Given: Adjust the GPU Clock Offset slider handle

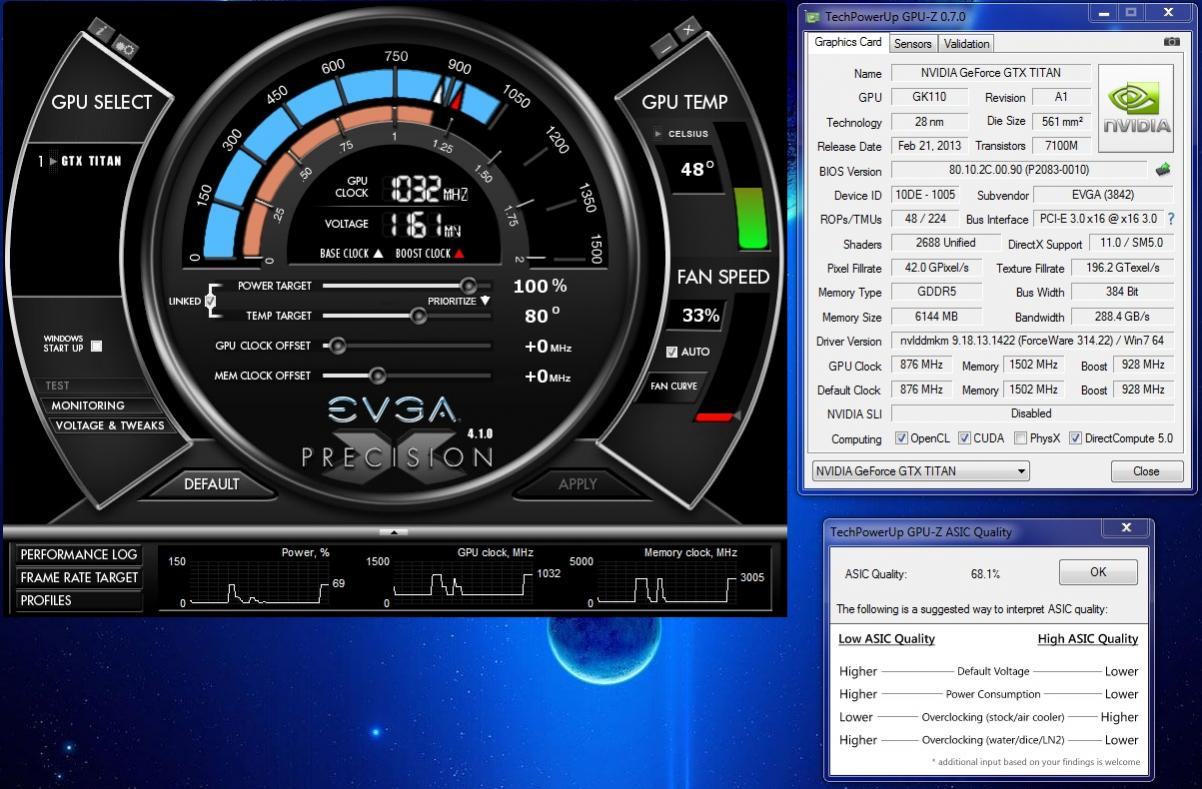Looking at the screenshot, I should [337, 346].
